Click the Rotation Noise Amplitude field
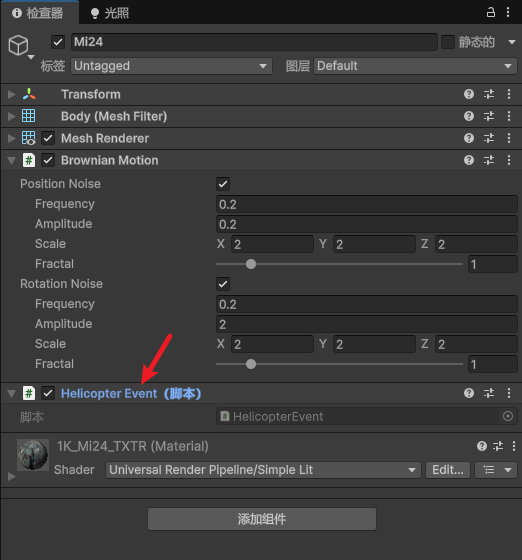Viewport: 522px width, 560px height. pos(367,324)
